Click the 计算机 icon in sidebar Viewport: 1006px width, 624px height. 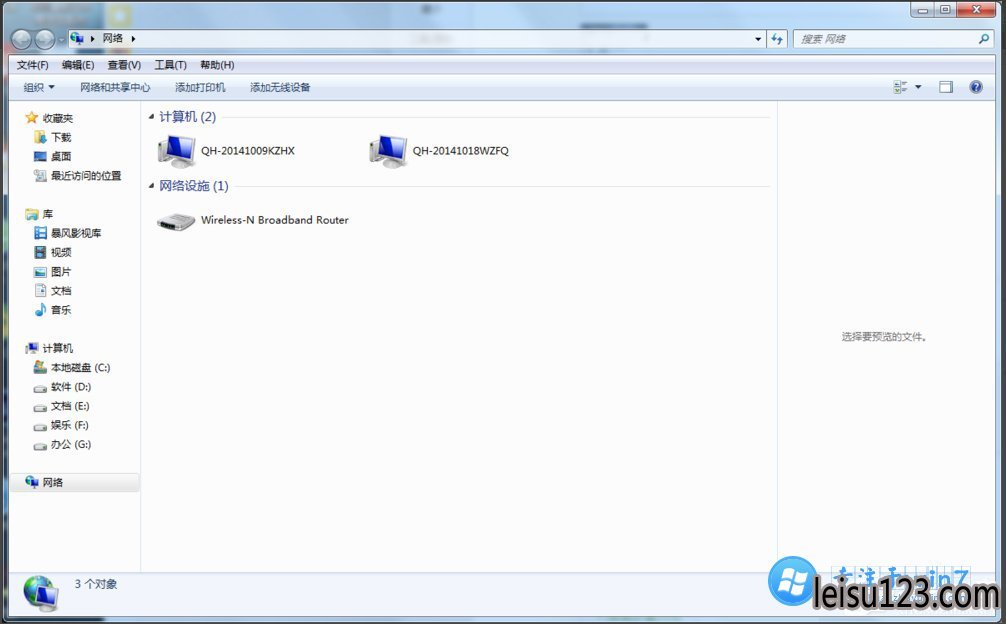click(31, 348)
